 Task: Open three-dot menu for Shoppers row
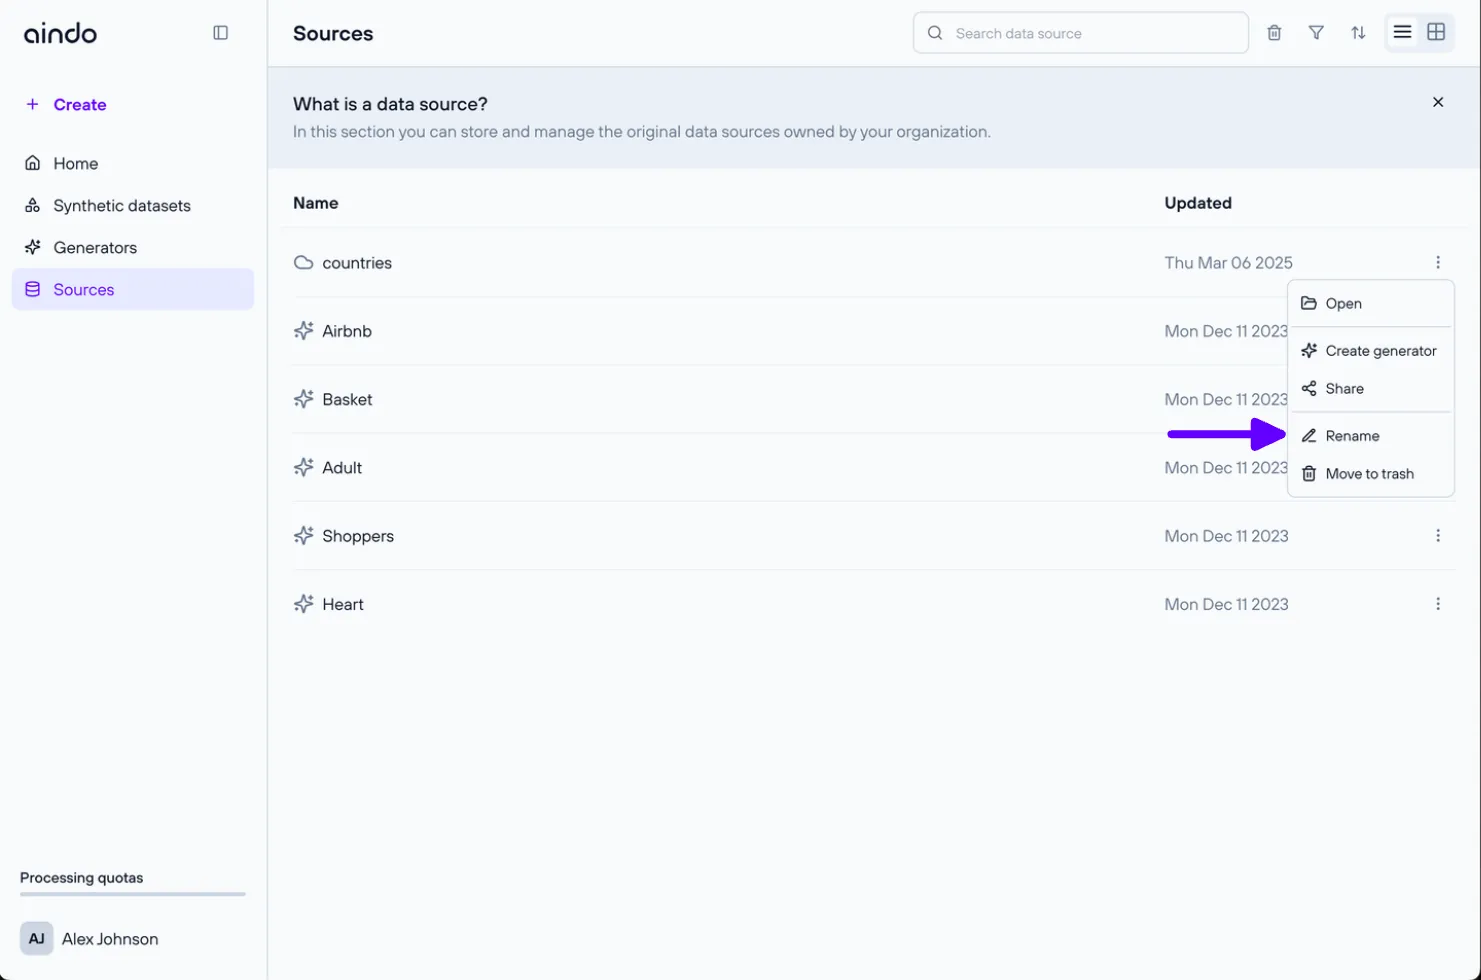coord(1438,536)
